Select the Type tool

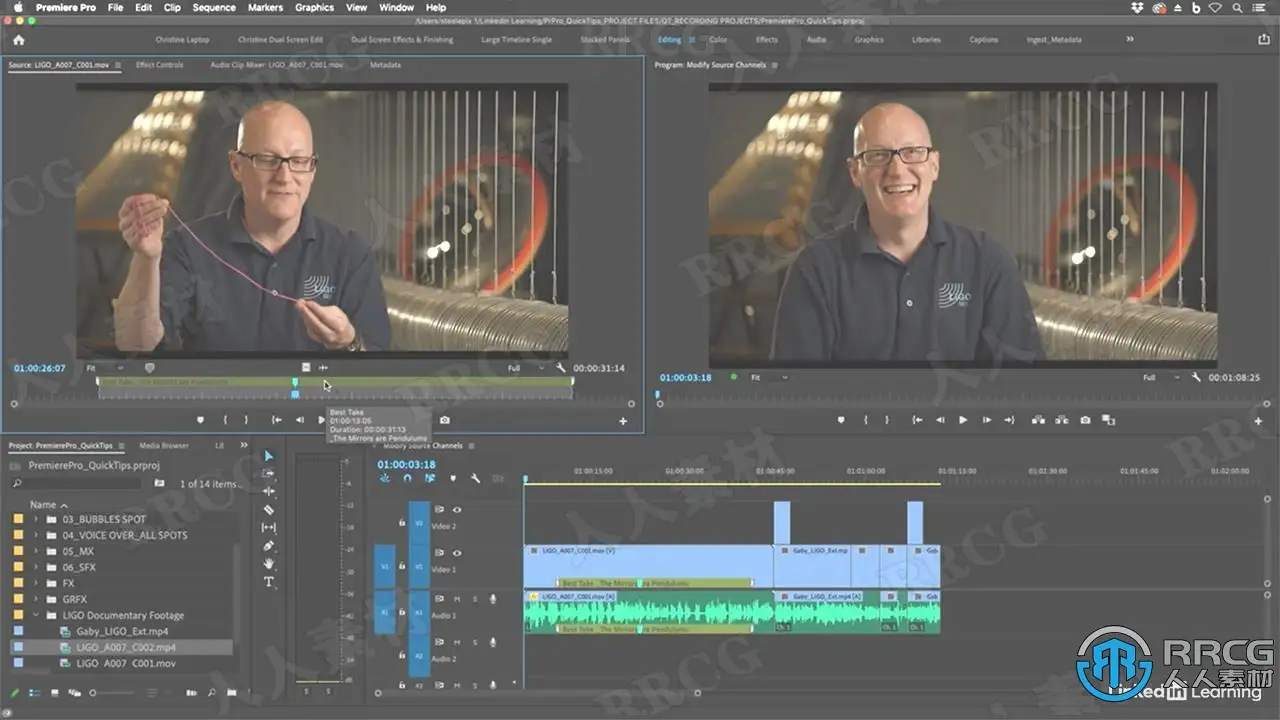[x=268, y=582]
